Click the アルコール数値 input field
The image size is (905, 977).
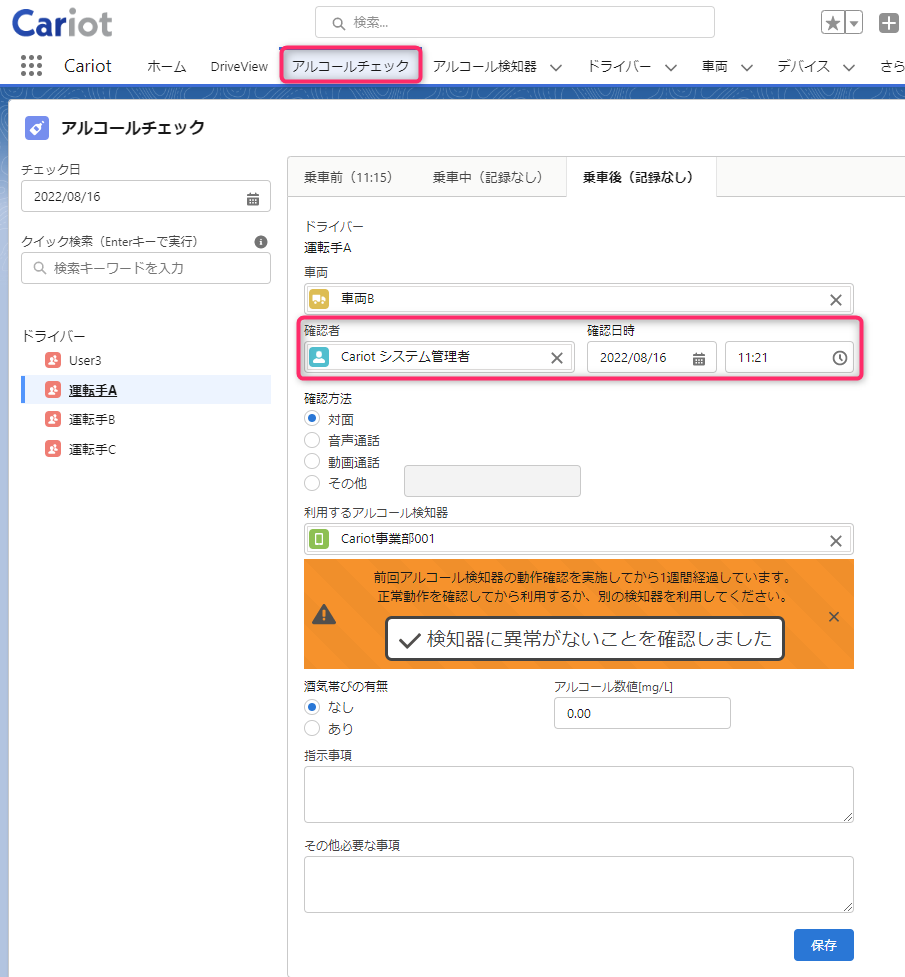click(642, 713)
